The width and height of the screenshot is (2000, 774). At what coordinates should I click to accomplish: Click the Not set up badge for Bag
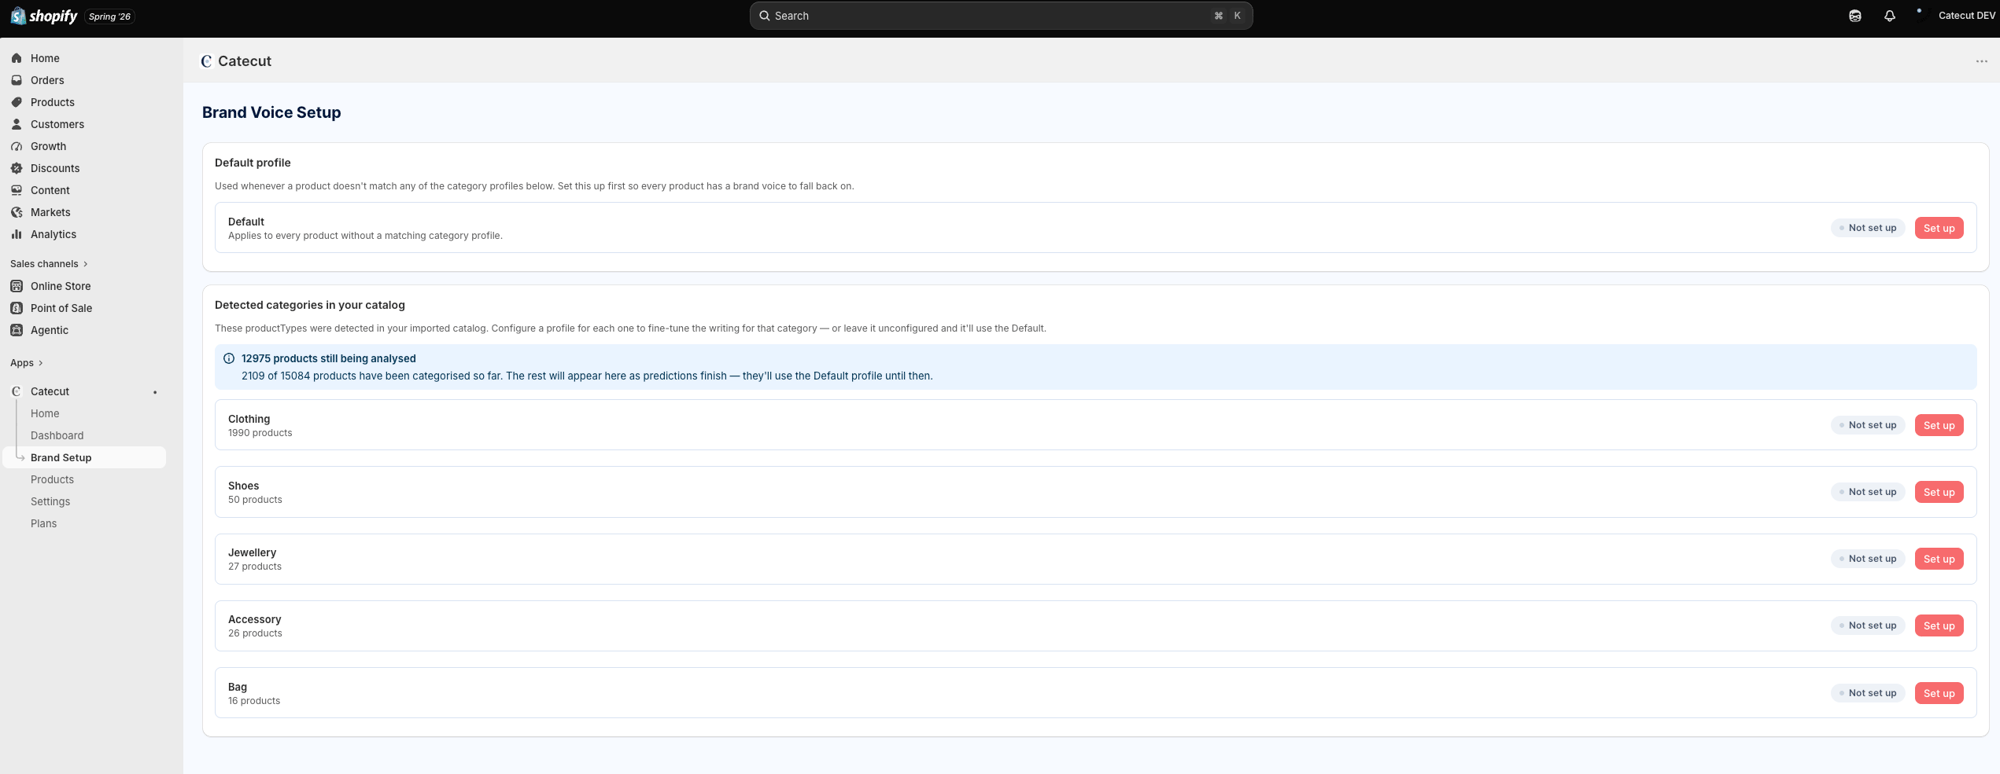[1868, 693]
